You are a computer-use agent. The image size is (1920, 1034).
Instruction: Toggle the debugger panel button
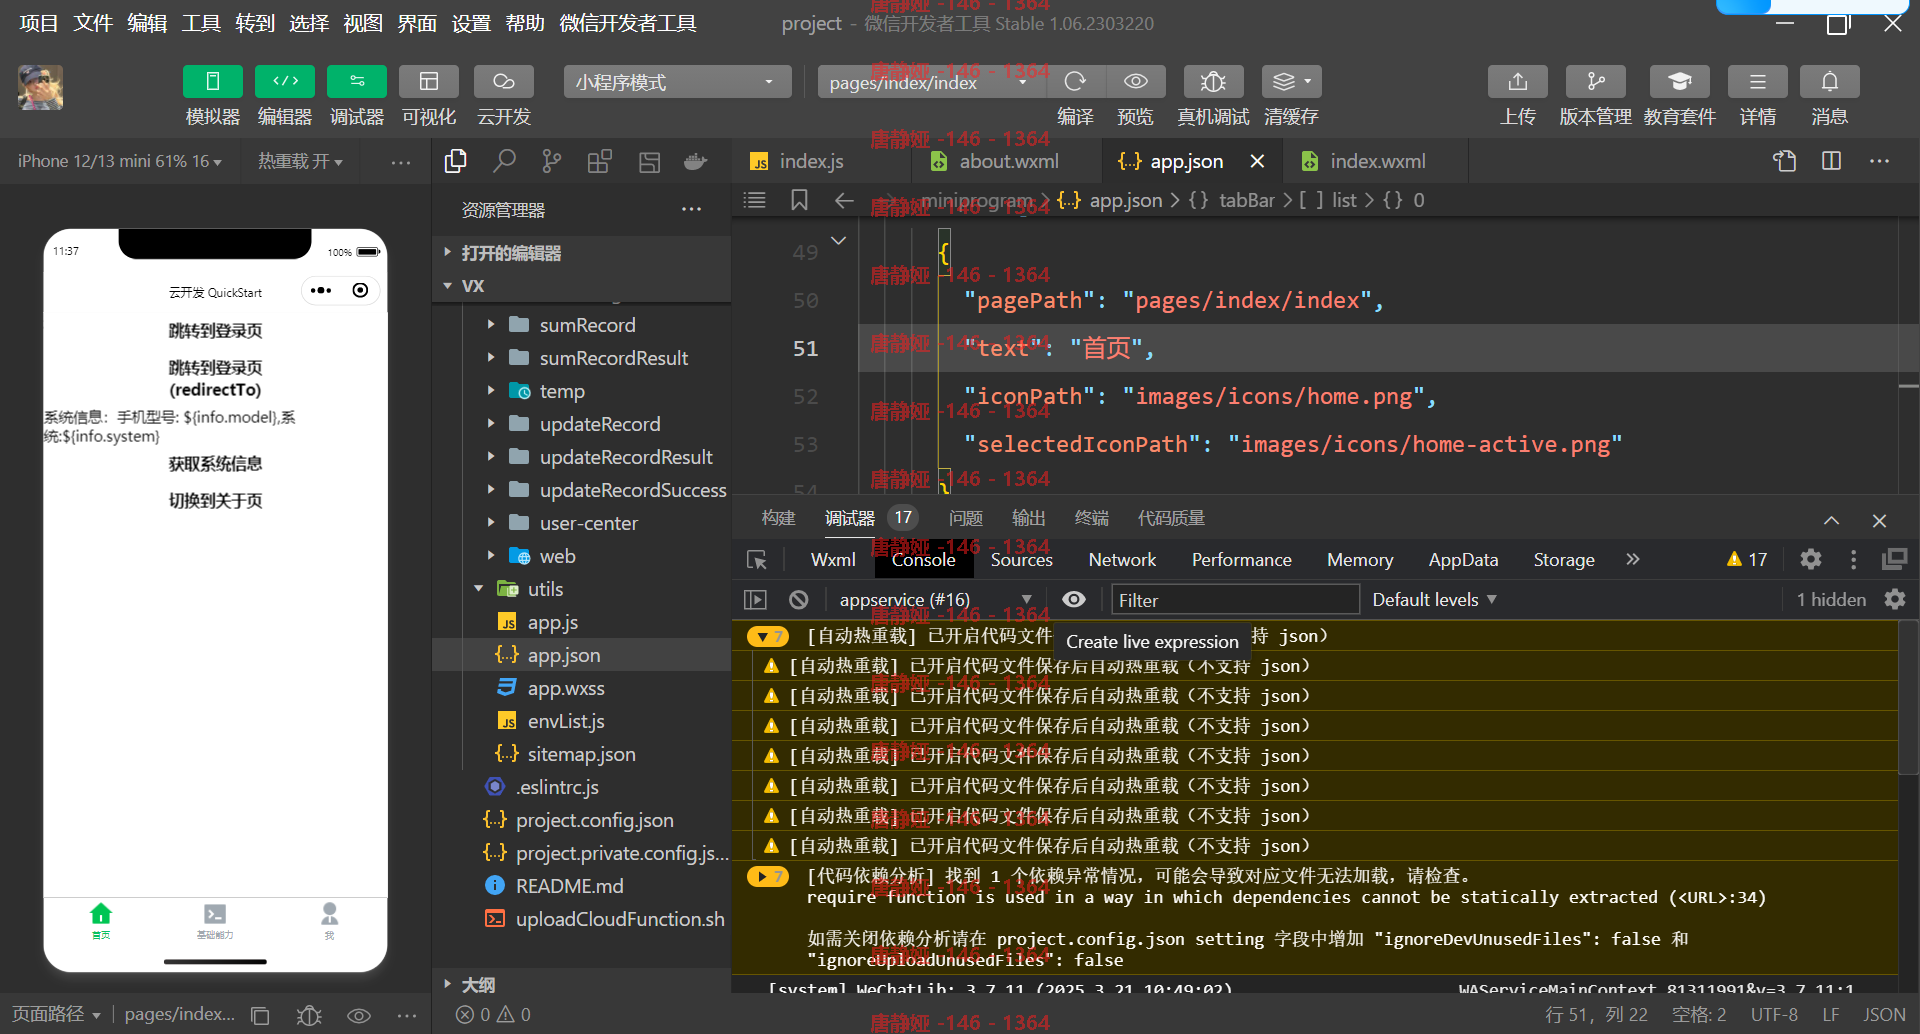pyautogui.click(x=357, y=82)
